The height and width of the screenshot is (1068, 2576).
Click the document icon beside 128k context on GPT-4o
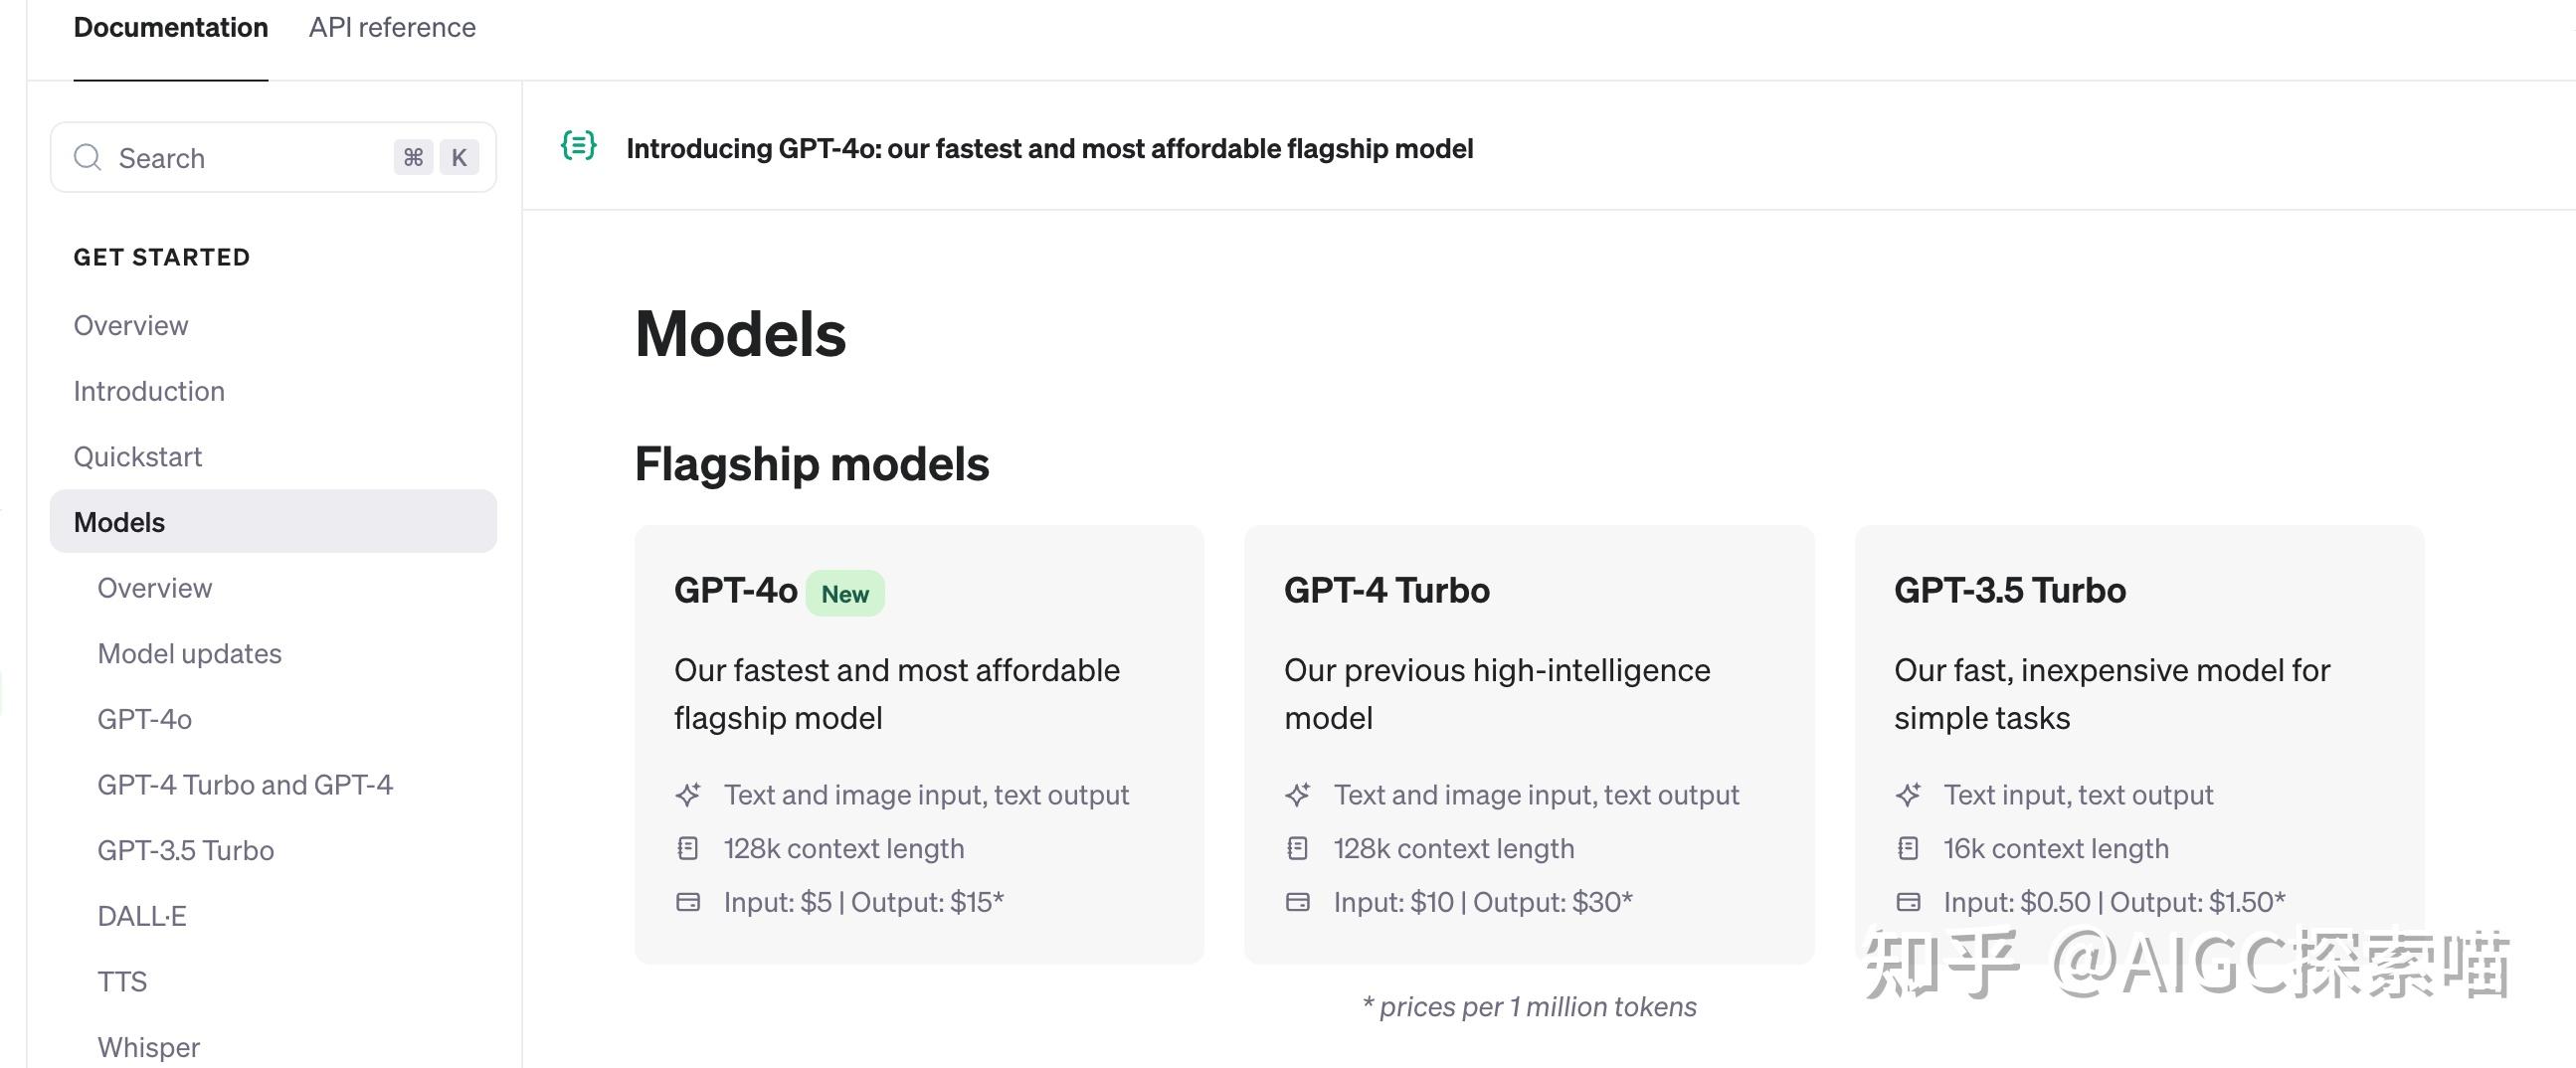pos(687,848)
